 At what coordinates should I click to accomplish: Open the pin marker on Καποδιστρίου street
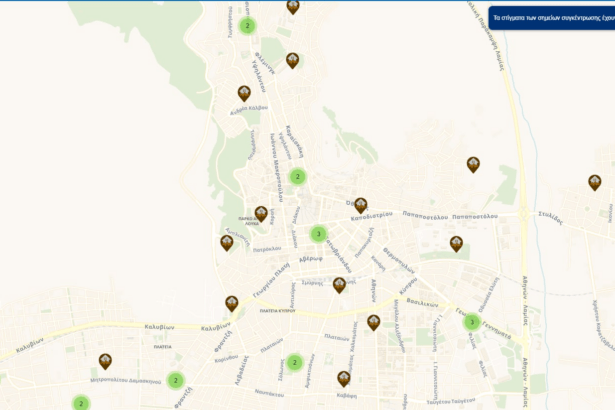point(361,204)
